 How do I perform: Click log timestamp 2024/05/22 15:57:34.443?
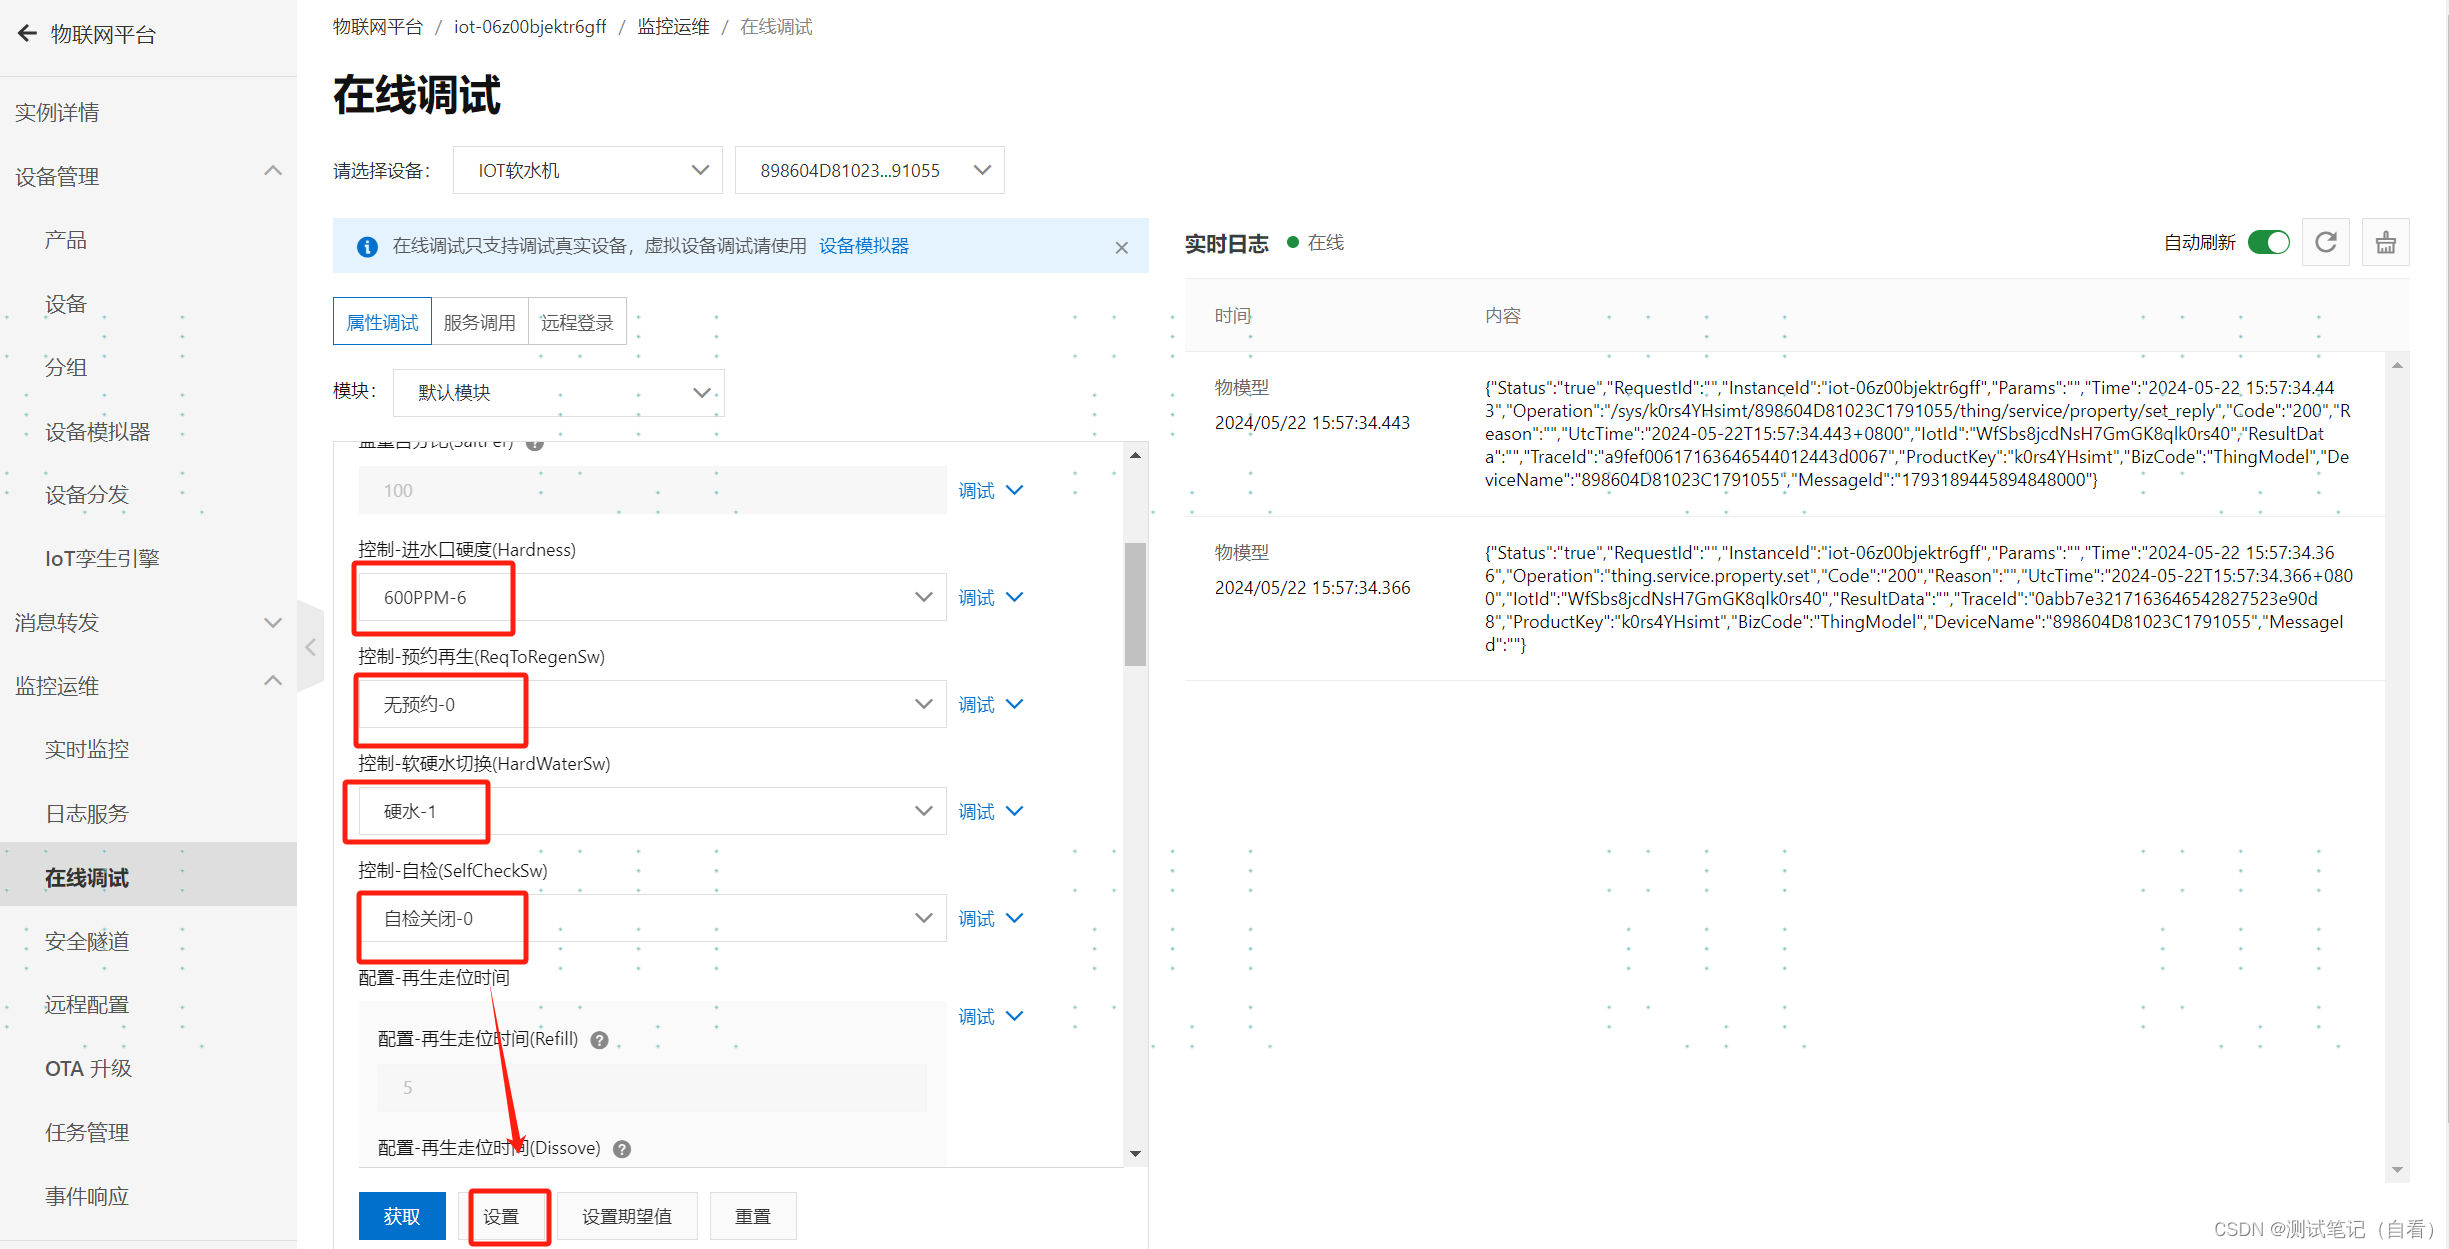coord(1312,423)
